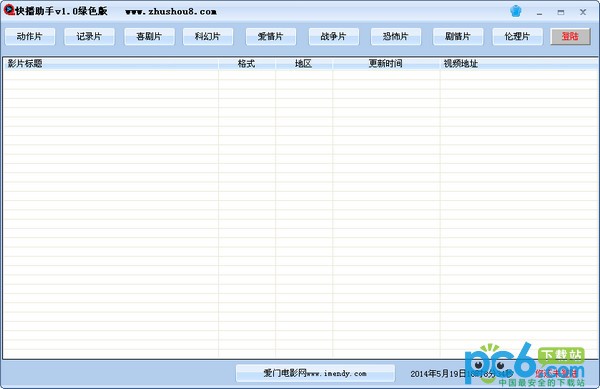Image resolution: width=600 pixels, height=389 pixels.
Task: Sort by the 格式 column header
Action: [247, 63]
